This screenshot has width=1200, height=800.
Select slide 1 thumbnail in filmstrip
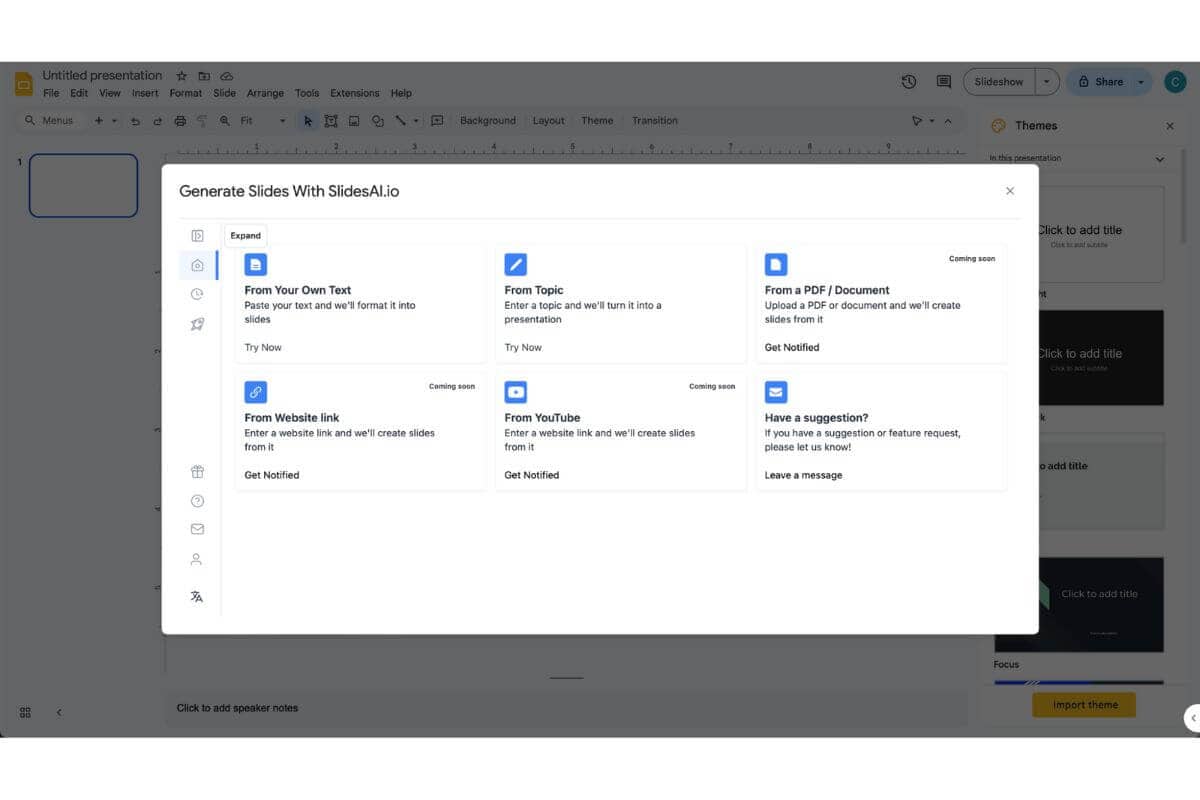click(x=83, y=185)
